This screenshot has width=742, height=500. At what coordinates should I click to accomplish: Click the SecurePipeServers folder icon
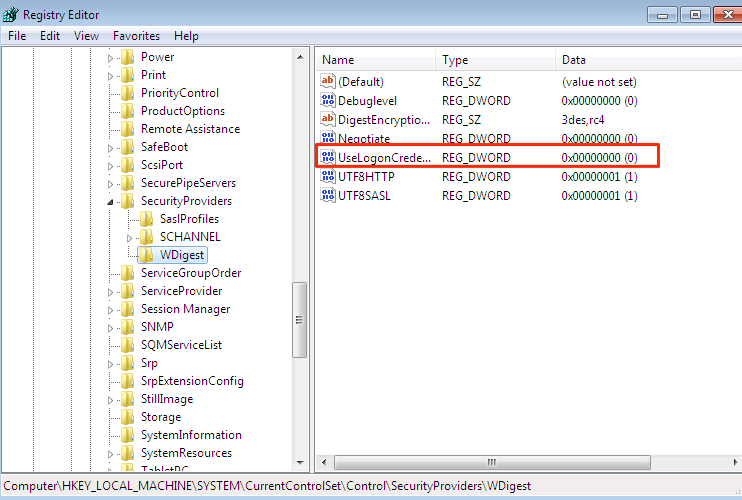(127, 183)
